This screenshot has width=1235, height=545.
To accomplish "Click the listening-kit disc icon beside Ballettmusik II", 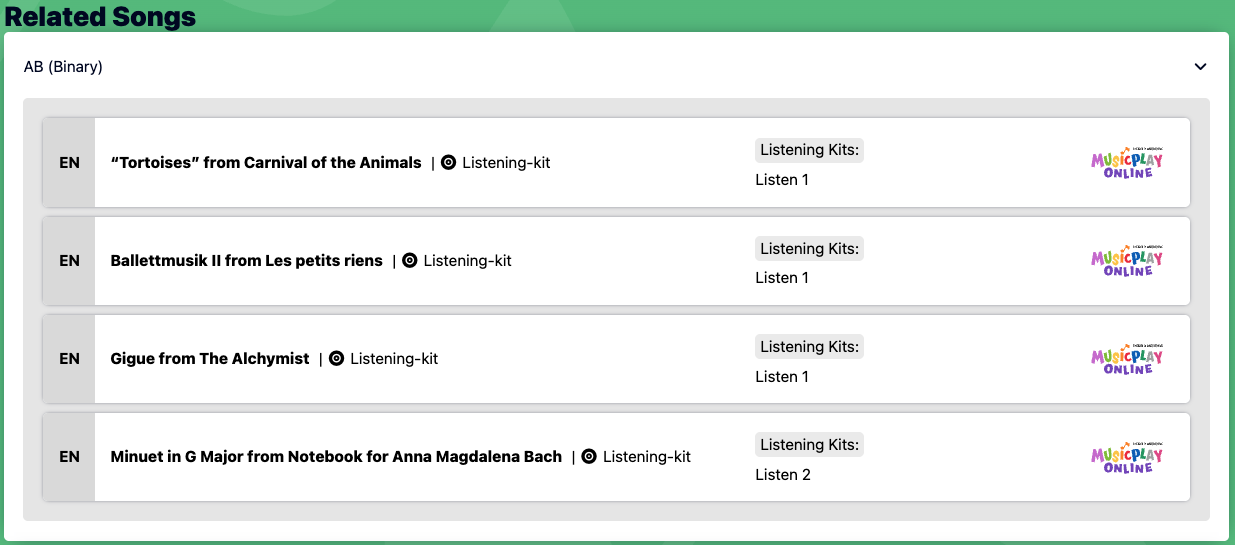I will (409, 260).
